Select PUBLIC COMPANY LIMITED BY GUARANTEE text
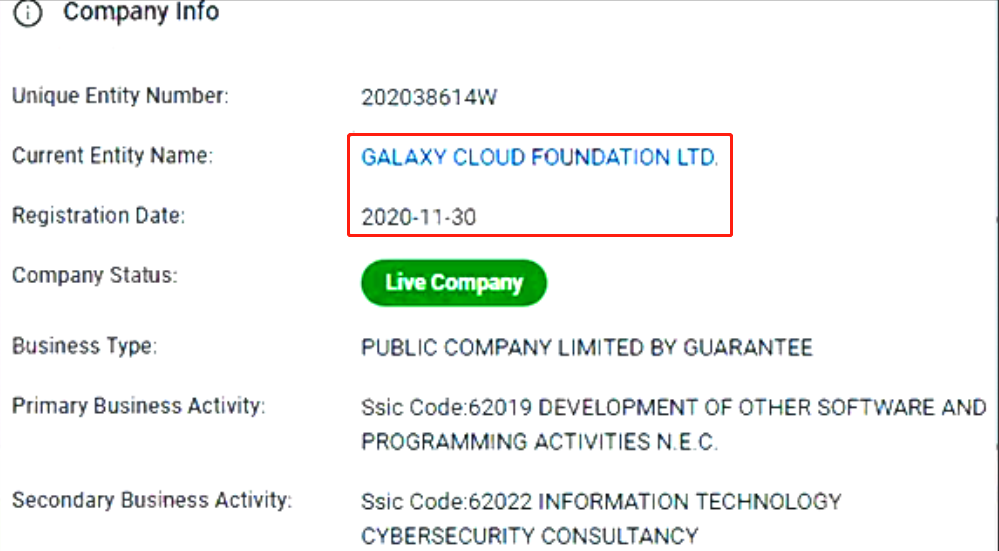This screenshot has height=551, width=999. pos(586,348)
